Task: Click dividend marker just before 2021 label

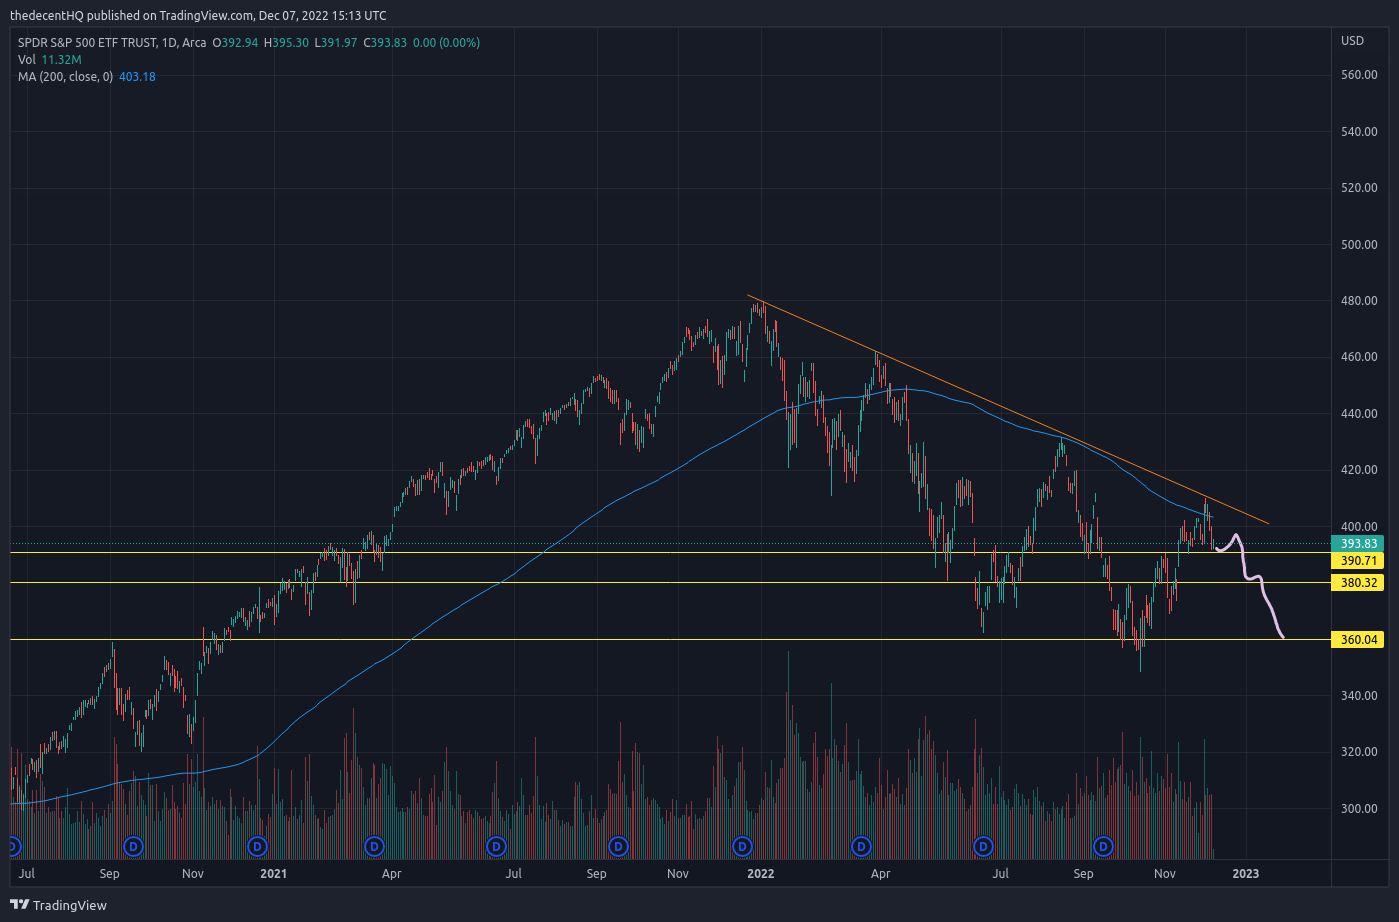Action: (x=257, y=847)
